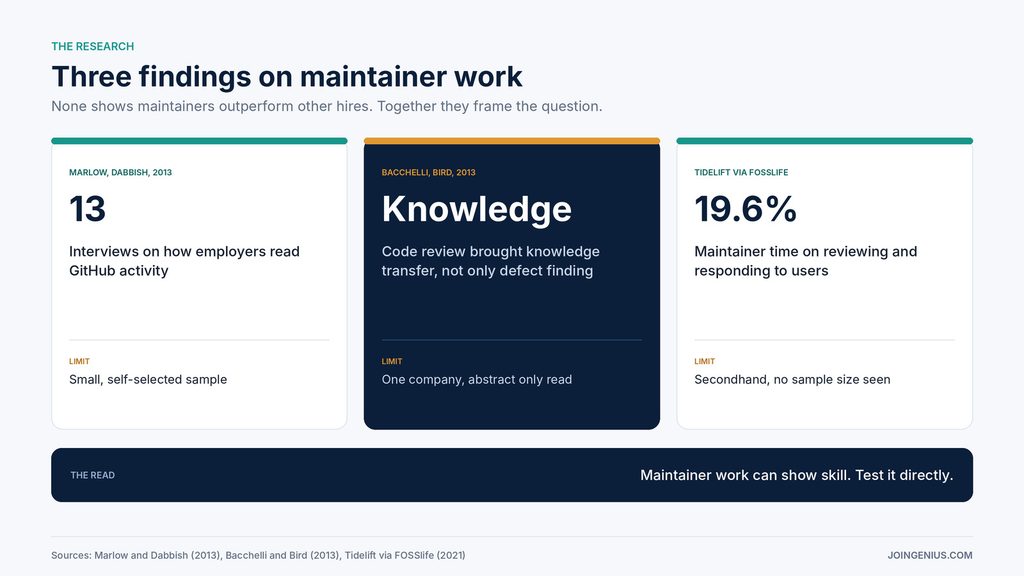Select the large '13' statistic

pyautogui.click(x=87, y=209)
